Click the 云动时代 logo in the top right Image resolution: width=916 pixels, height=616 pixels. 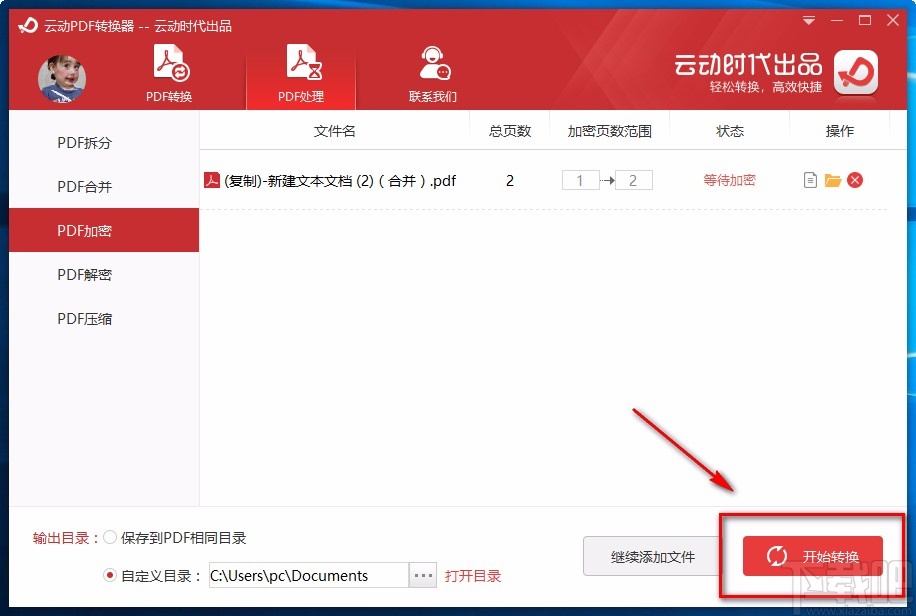pos(855,74)
